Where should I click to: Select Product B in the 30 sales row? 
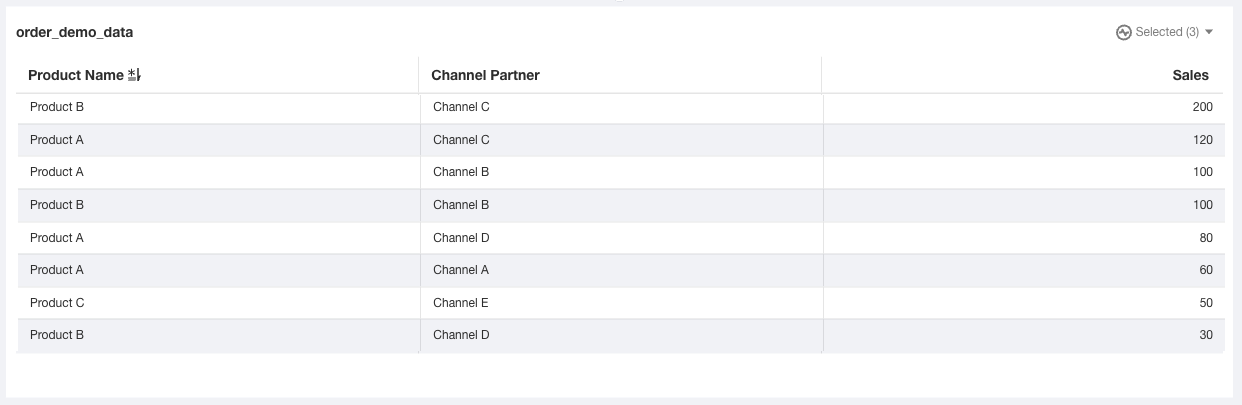click(57, 335)
